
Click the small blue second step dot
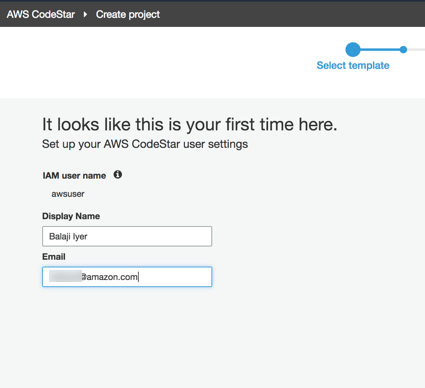coord(403,50)
